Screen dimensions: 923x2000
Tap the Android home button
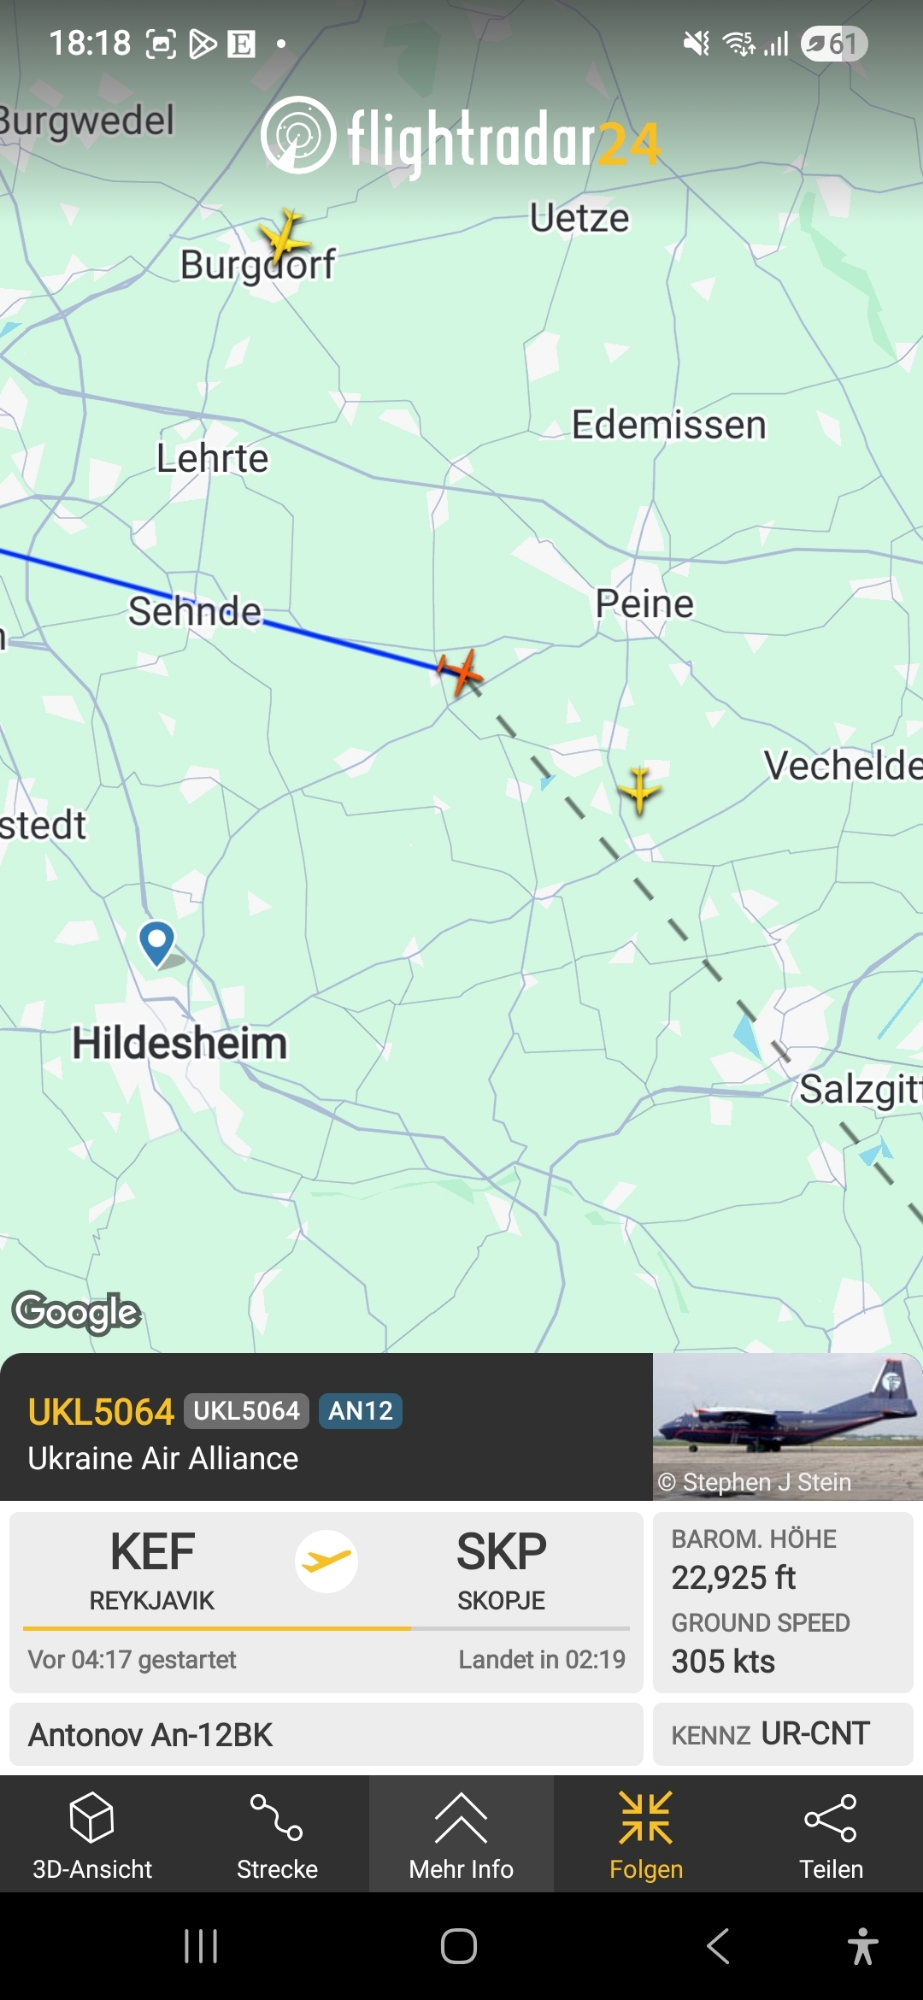coord(459,1946)
